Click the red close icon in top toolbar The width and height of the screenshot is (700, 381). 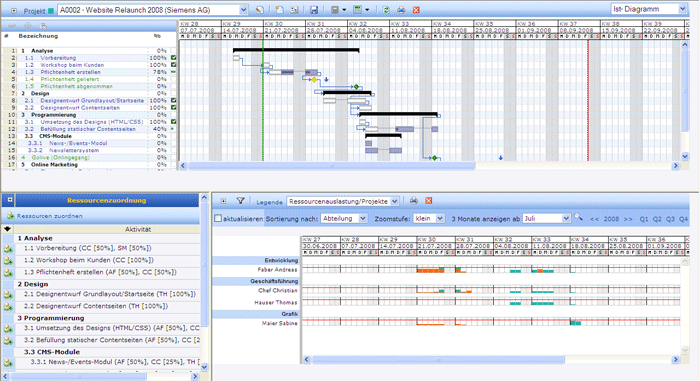[416, 10]
